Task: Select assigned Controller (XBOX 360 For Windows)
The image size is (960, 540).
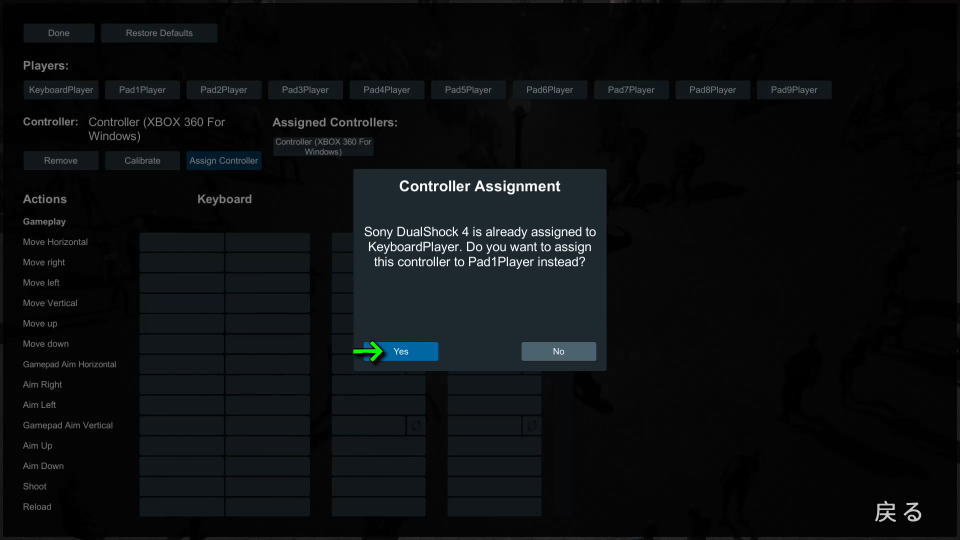Action: pyautogui.click(x=323, y=146)
